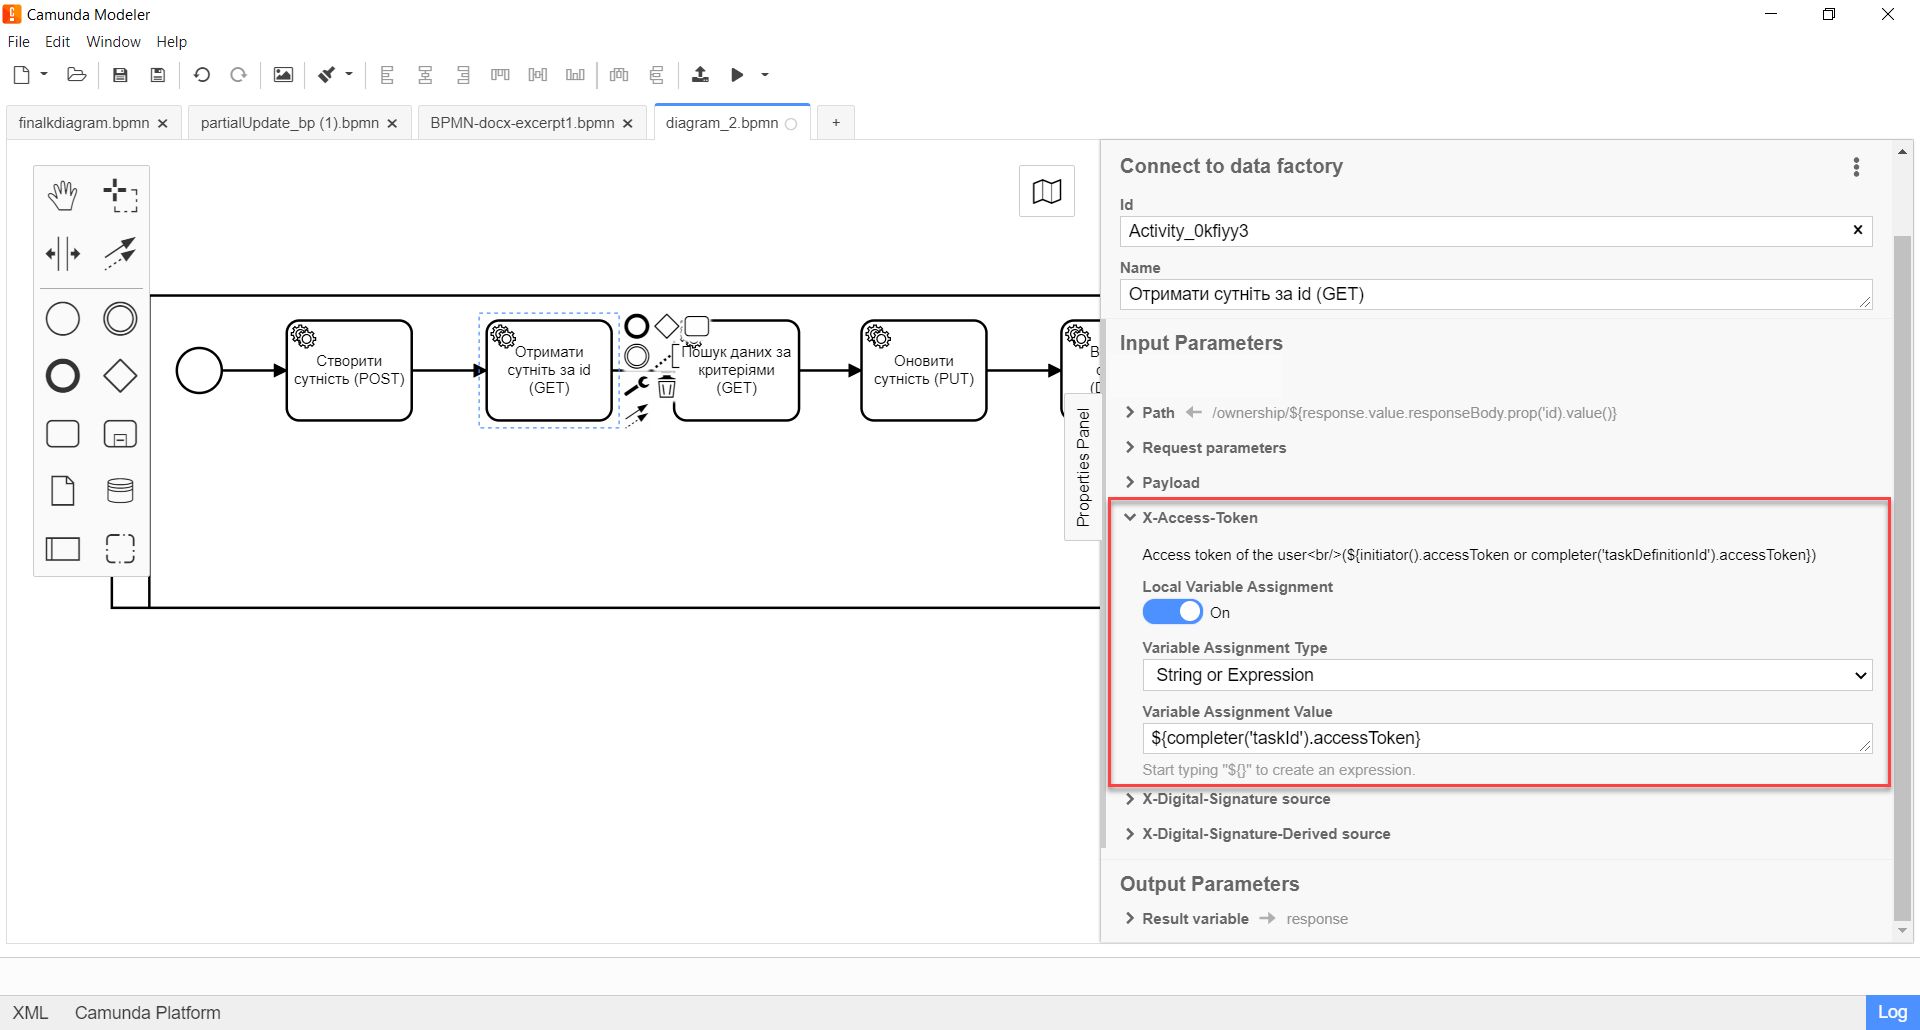Click the redo icon in toolbar
Viewport: 1920px width, 1030px height.
pos(238,75)
